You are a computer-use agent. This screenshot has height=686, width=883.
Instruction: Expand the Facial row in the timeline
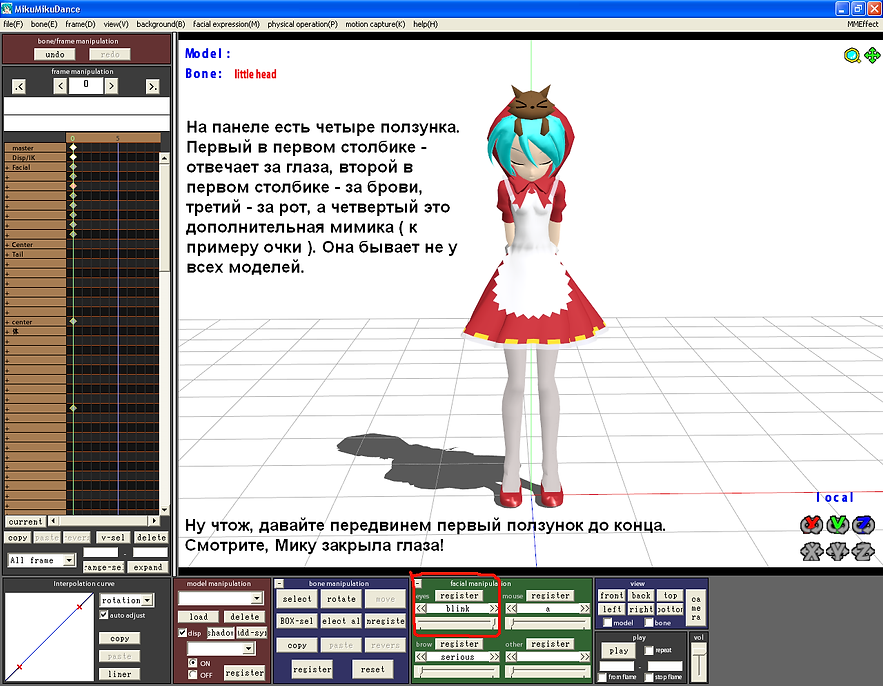click(7, 167)
